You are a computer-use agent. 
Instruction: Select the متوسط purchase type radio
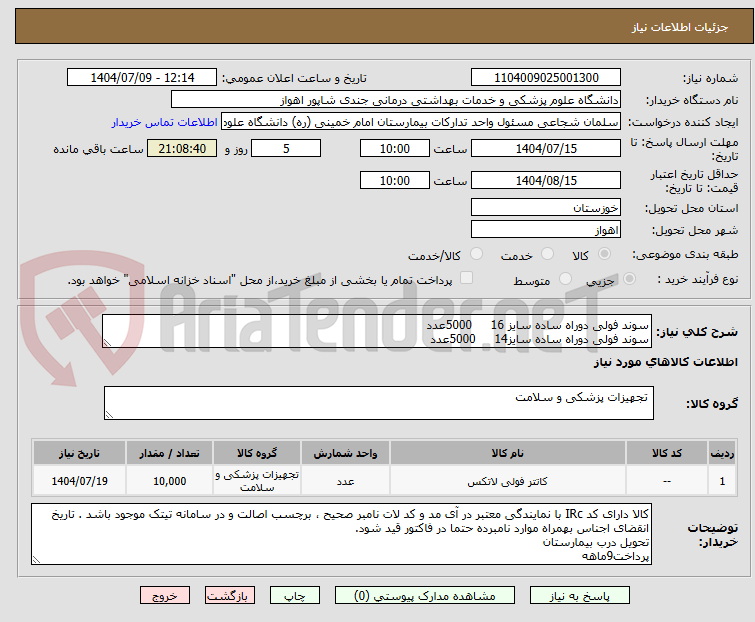coord(565,279)
